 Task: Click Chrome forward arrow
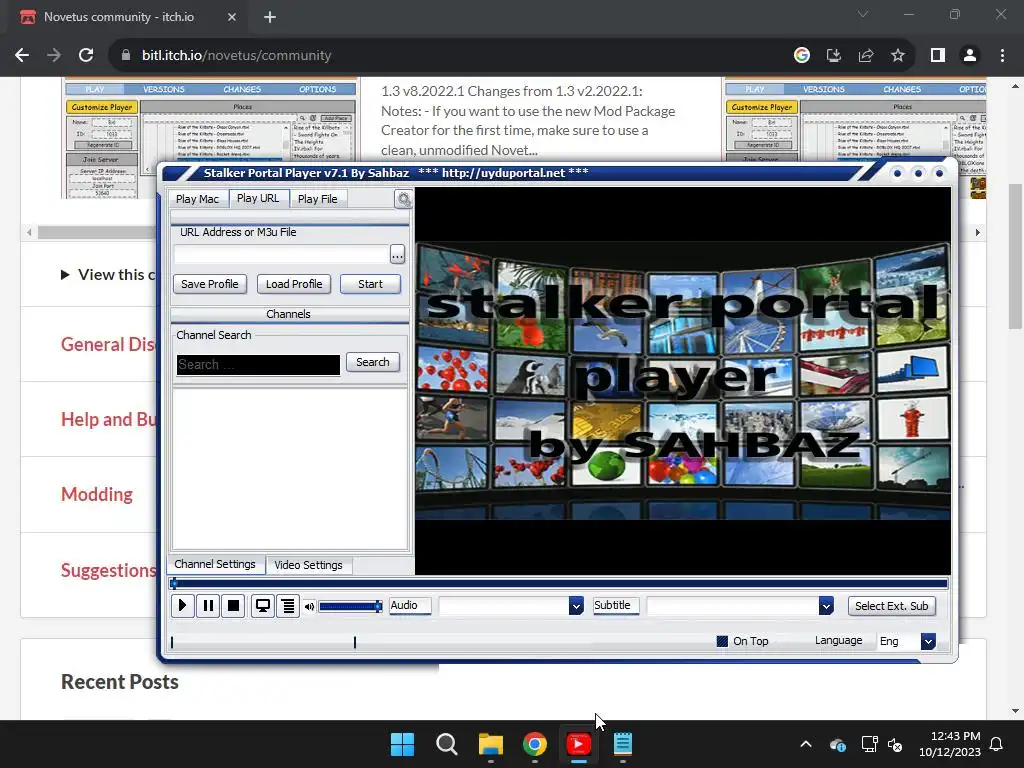[x=54, y=56]
